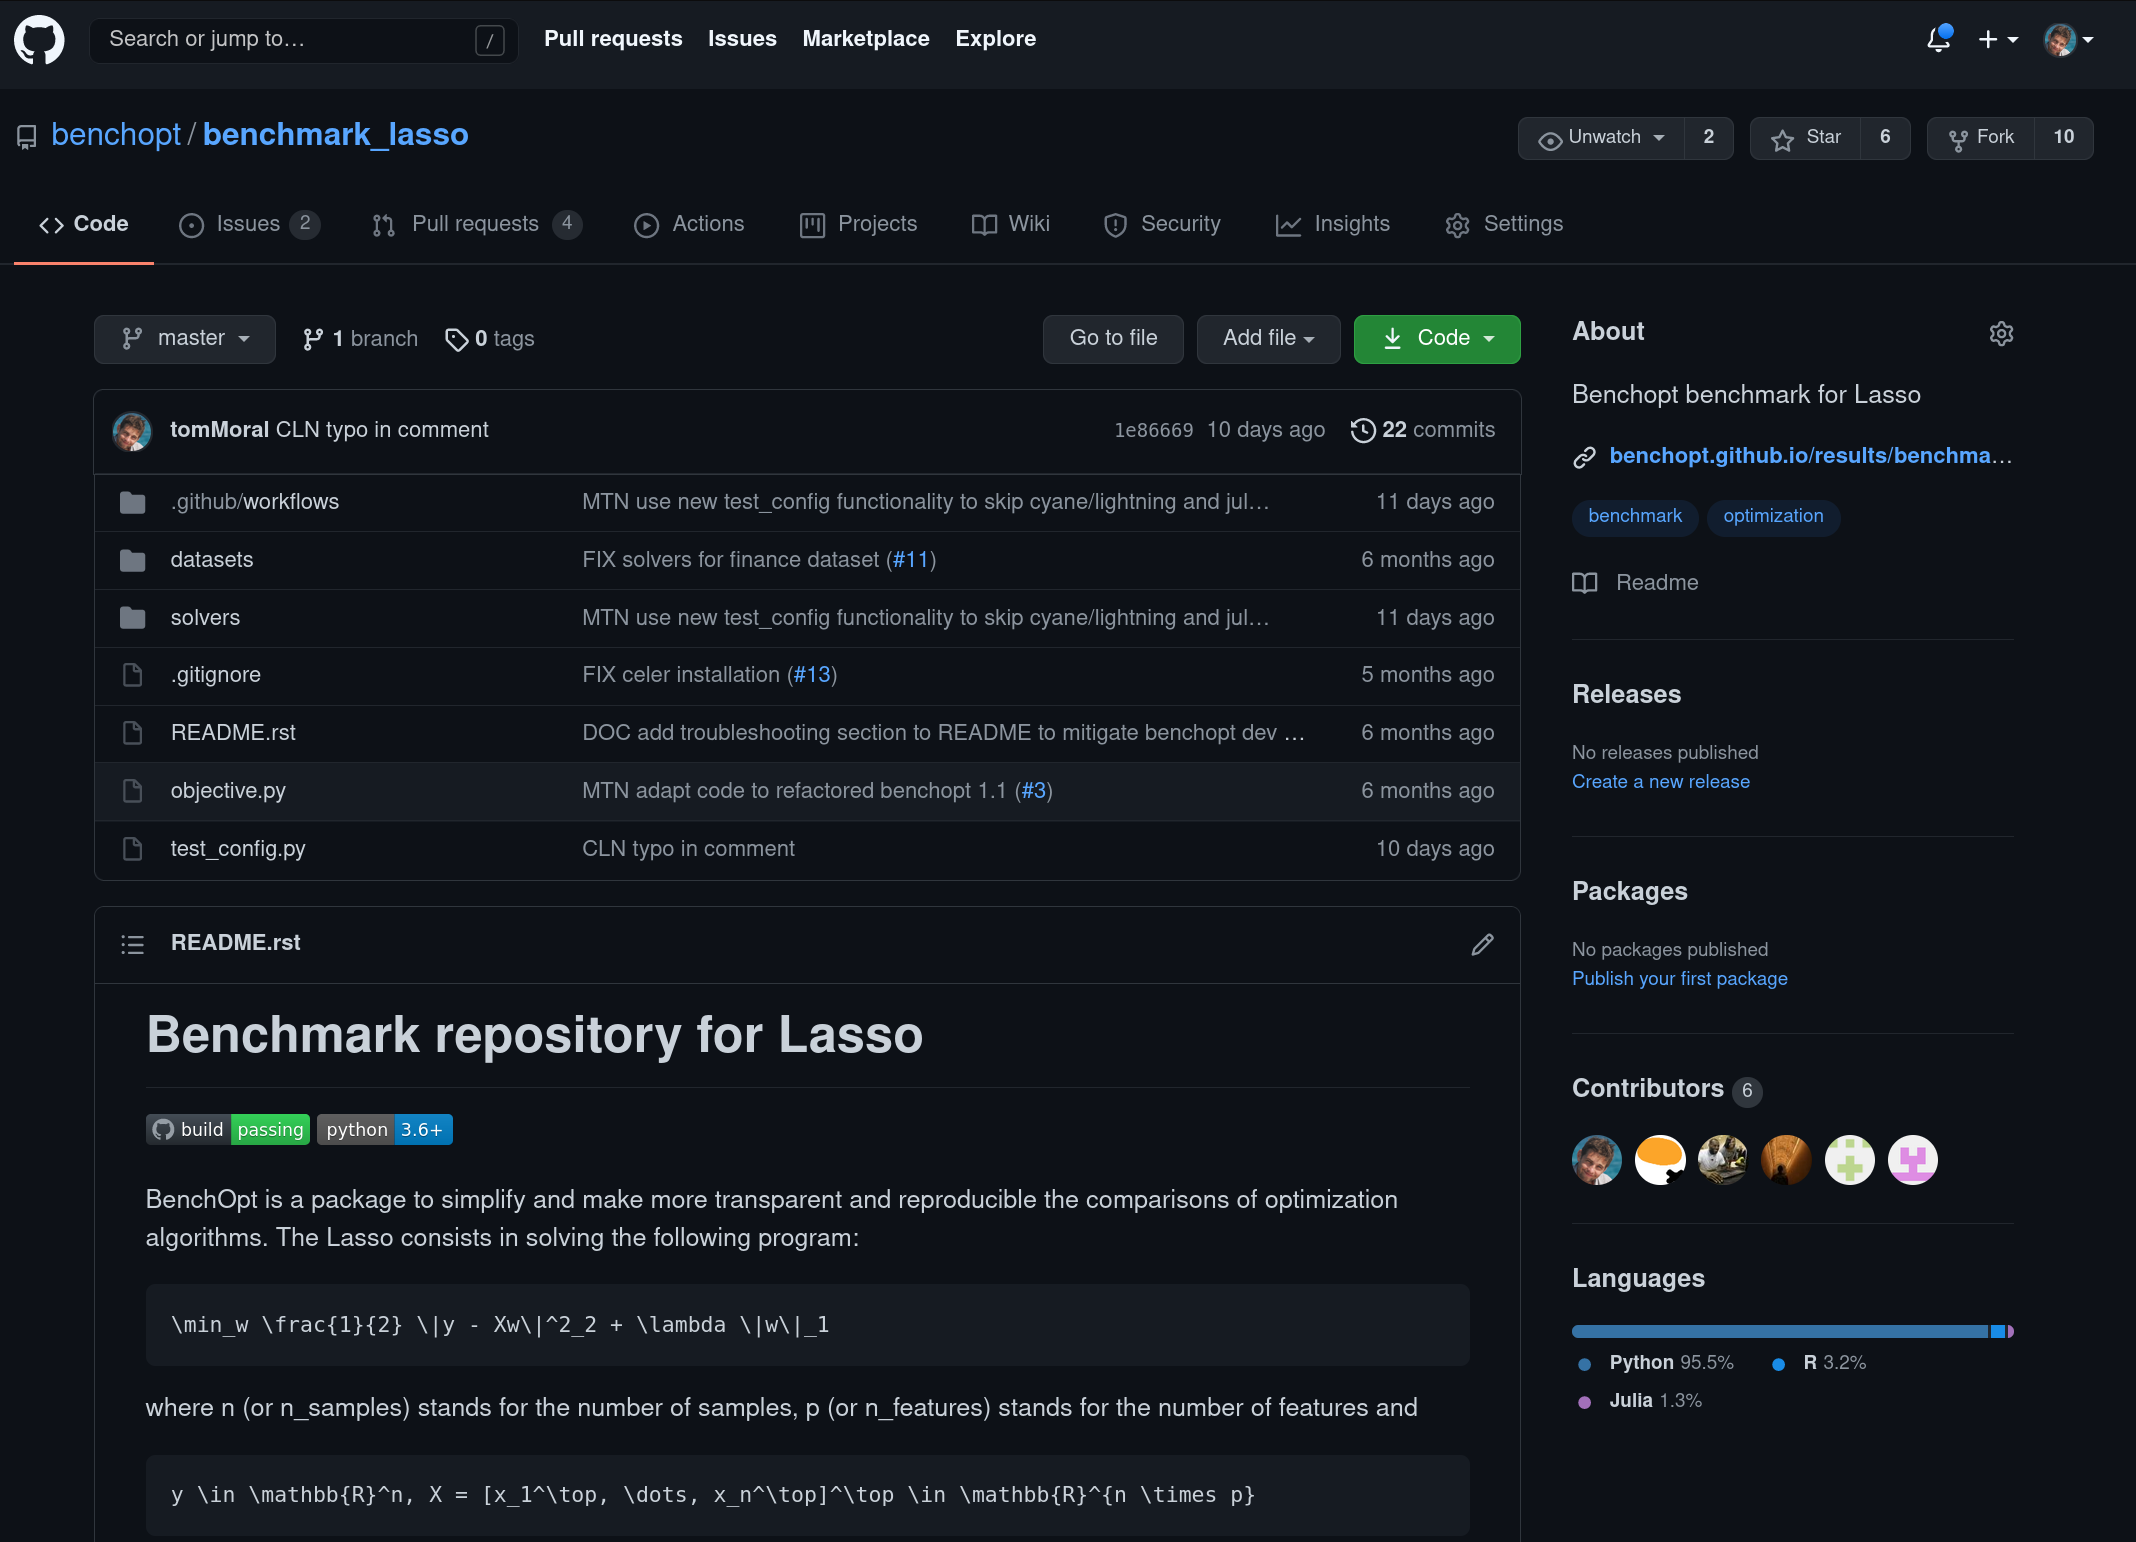
Task: Expand the green Code dropdown
Action: coord(1436,339)
